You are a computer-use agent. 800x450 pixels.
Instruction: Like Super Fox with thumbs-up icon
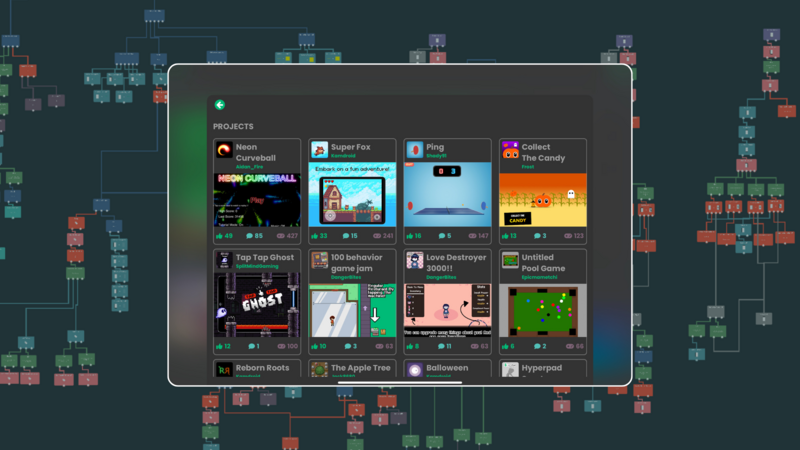[x=315, y=236]
